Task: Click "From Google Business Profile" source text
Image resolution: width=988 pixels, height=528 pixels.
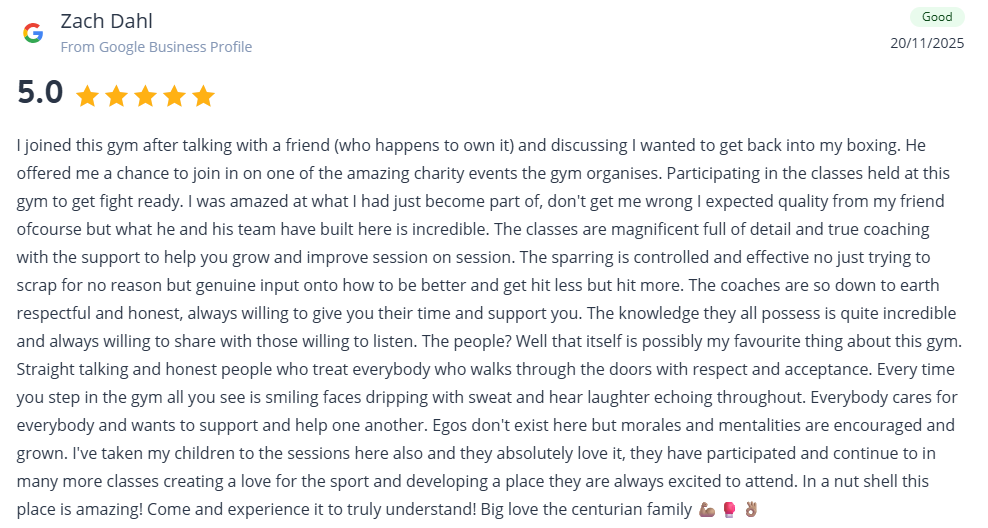Action: pyautogui.click(x=156, y=47)
